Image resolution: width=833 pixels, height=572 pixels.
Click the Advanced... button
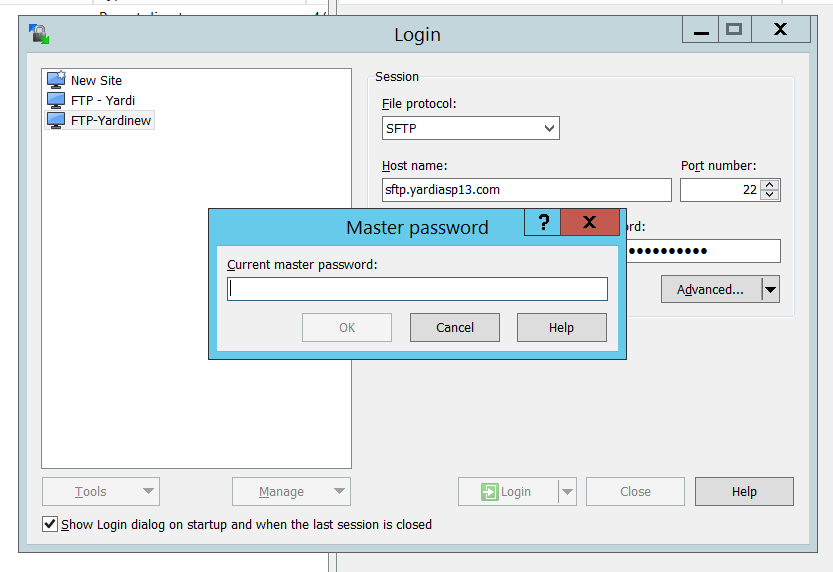tap(710, 289)
